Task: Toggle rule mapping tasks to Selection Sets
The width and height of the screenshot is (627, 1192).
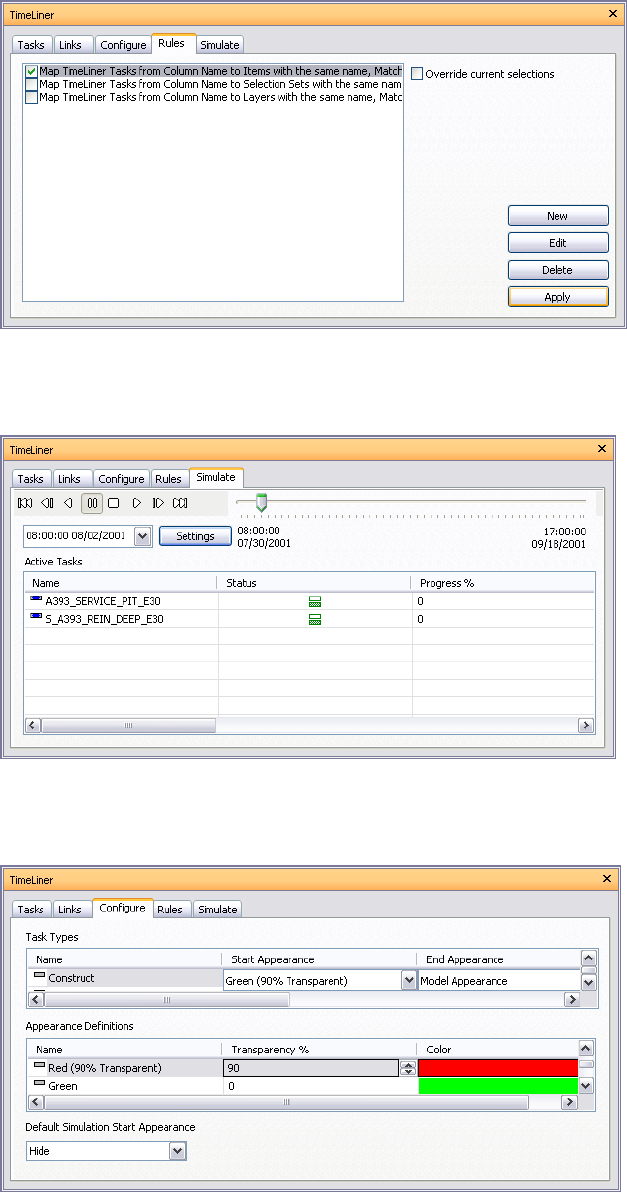Action: [x=31, y=84]
